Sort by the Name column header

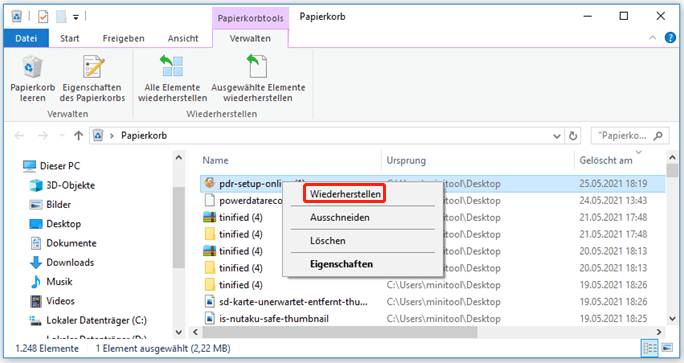pyautogui.click(x=215, y=161)
